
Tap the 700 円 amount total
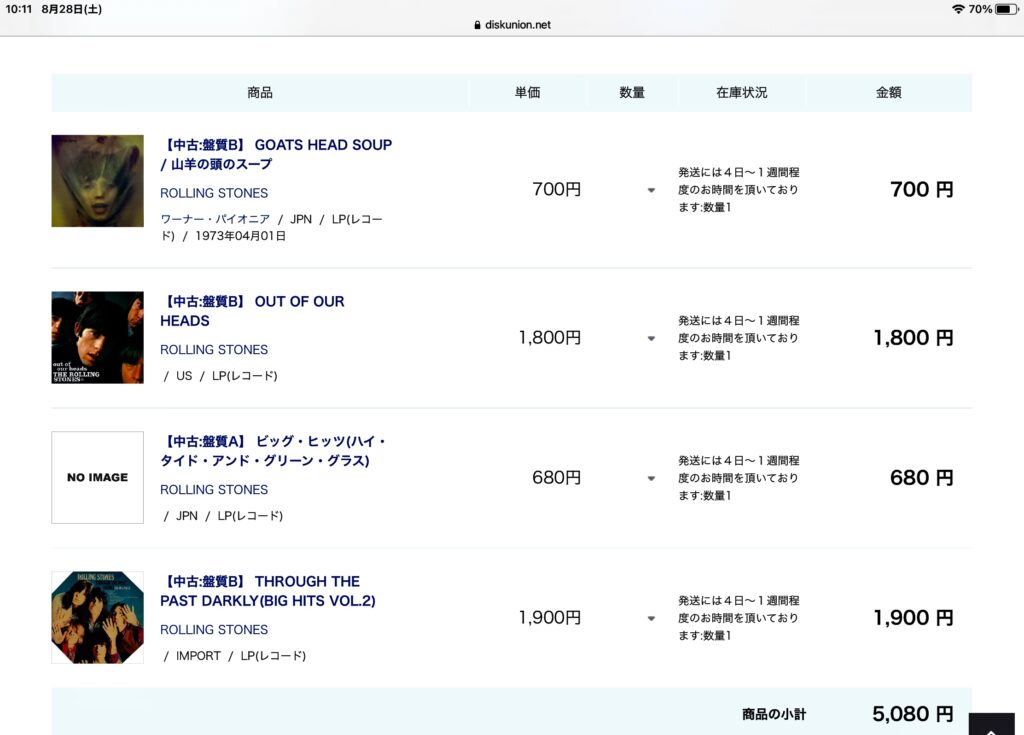point(921,189)
